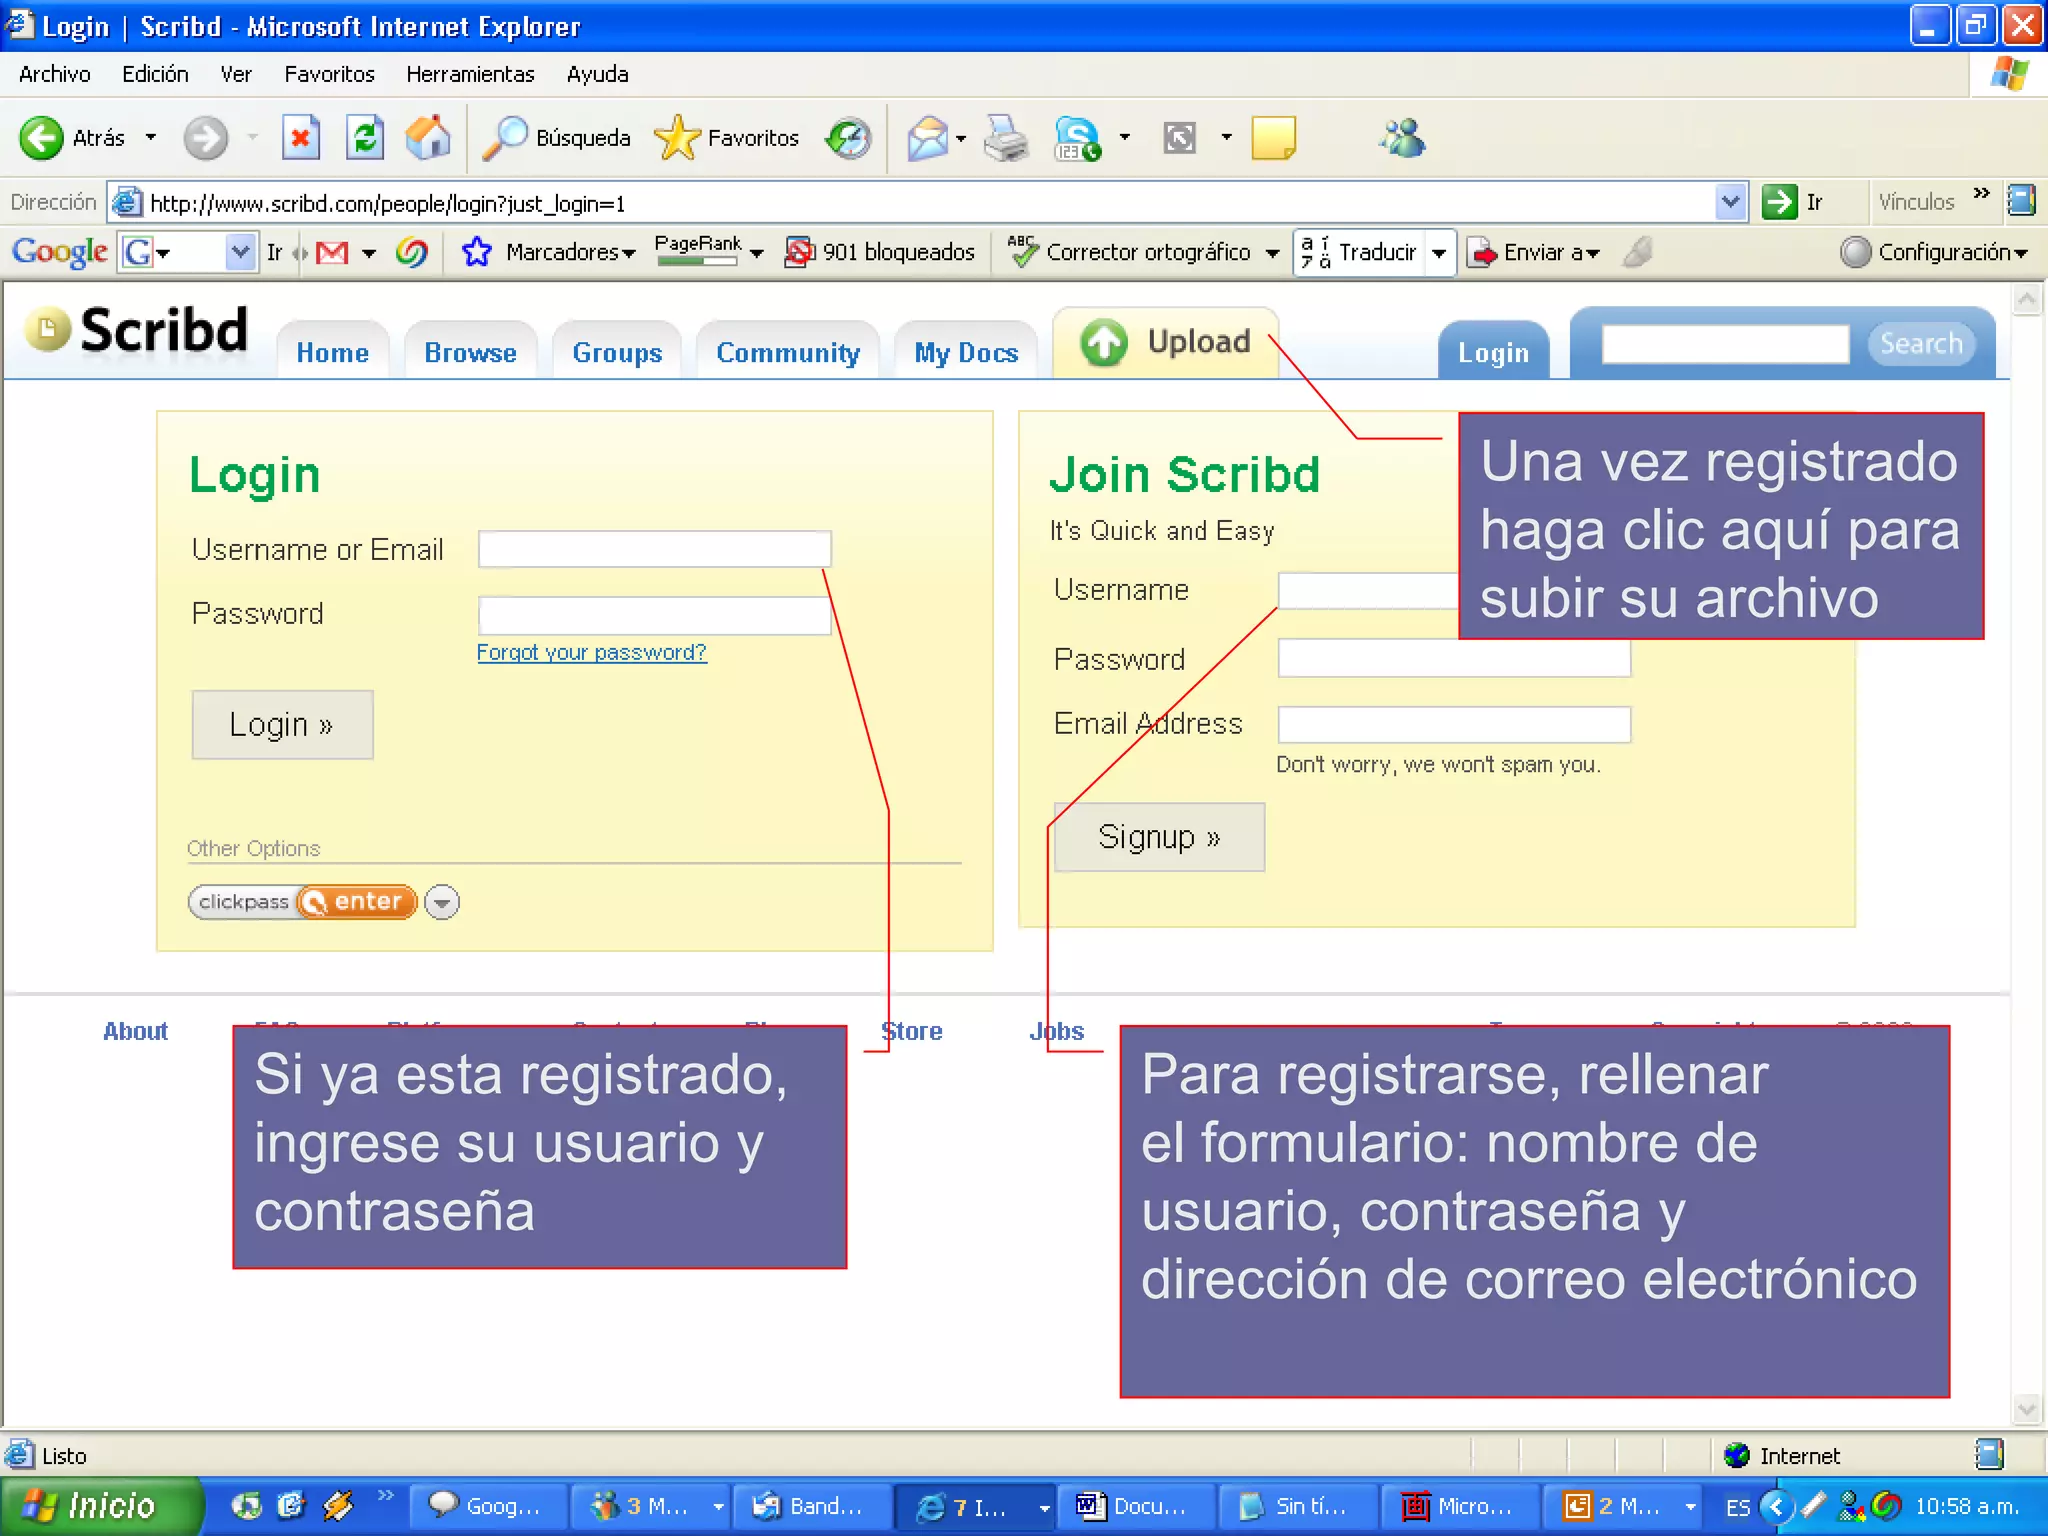
Task: Expand the Mail dropdown arrow
Action: click(x=960, y=138)
